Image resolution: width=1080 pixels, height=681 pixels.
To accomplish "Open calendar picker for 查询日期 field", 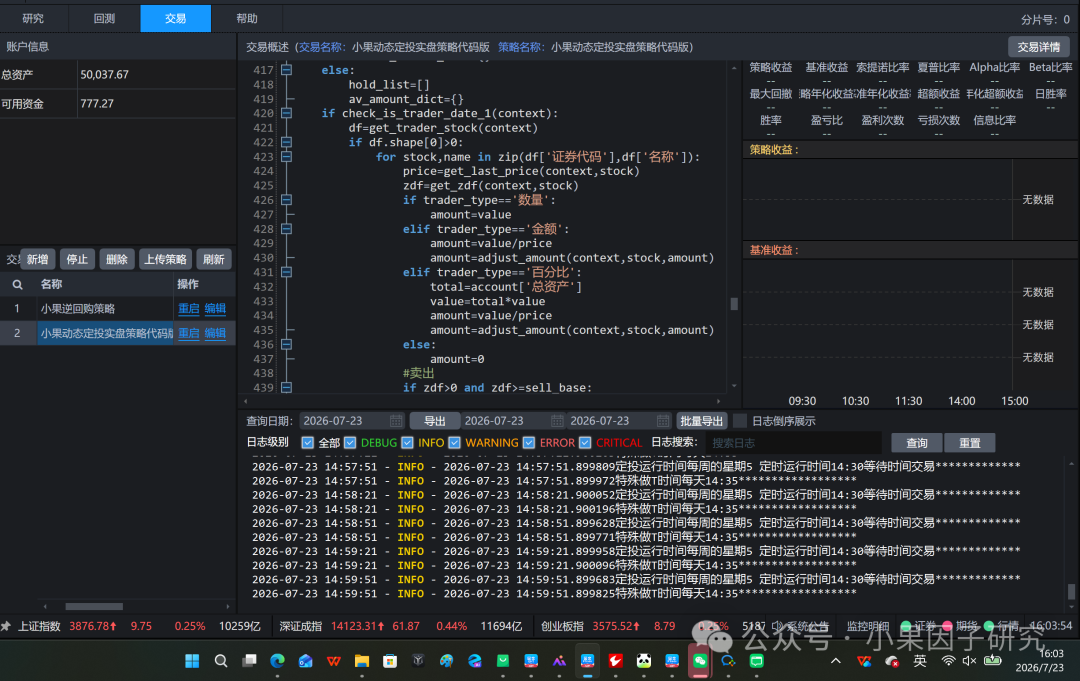I will (395, 421).
